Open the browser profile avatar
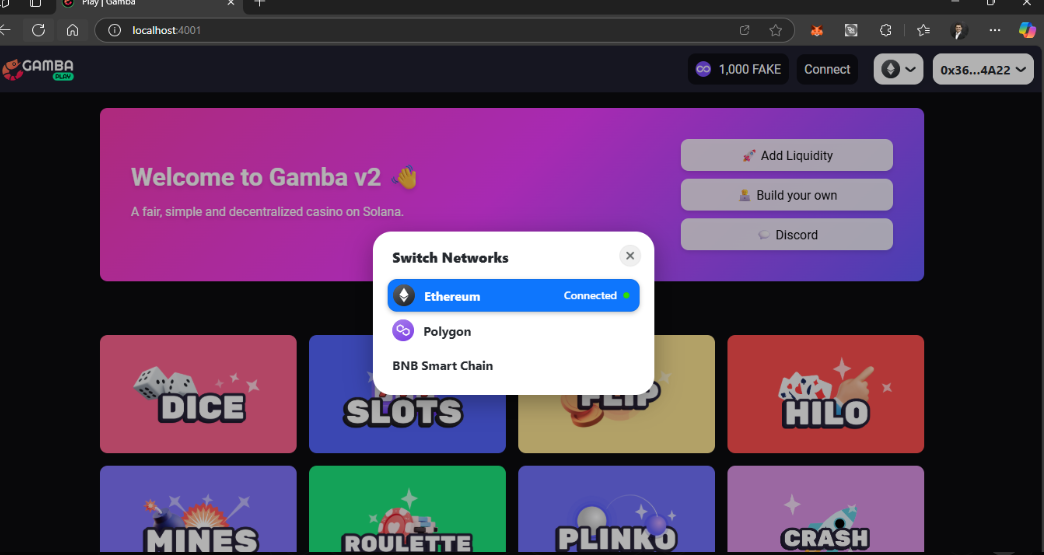This screenshot has width=1044, height=555. [958, 30]
